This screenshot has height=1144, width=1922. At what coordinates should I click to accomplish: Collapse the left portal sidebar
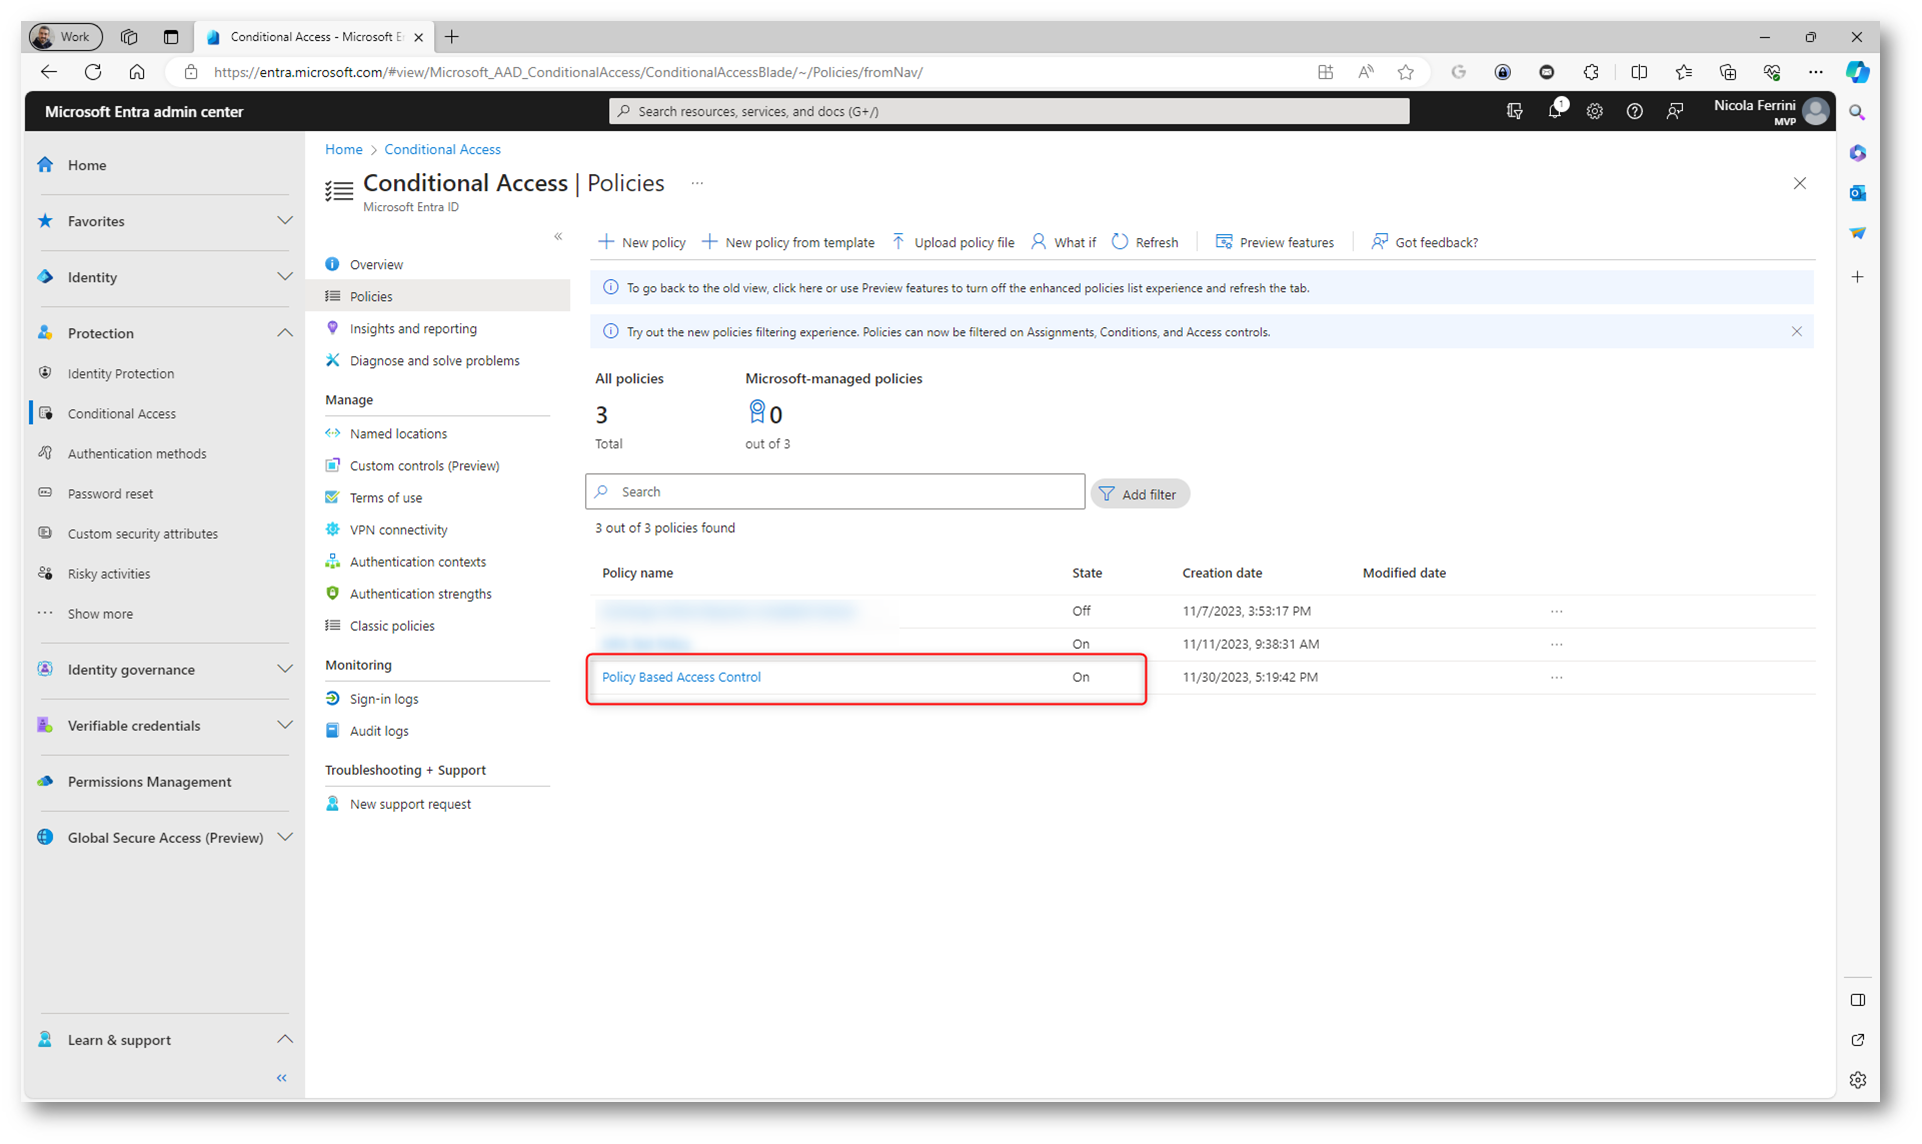tap(282, 1078)
